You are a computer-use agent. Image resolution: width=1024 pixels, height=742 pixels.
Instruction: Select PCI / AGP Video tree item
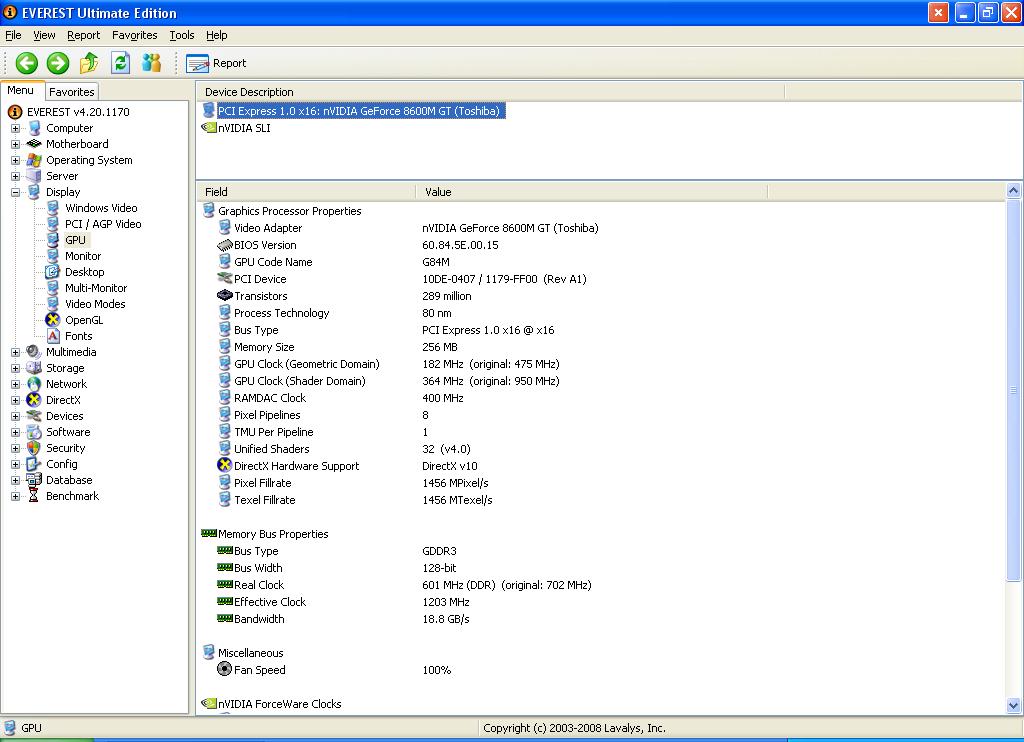click(x=103, y=224)
